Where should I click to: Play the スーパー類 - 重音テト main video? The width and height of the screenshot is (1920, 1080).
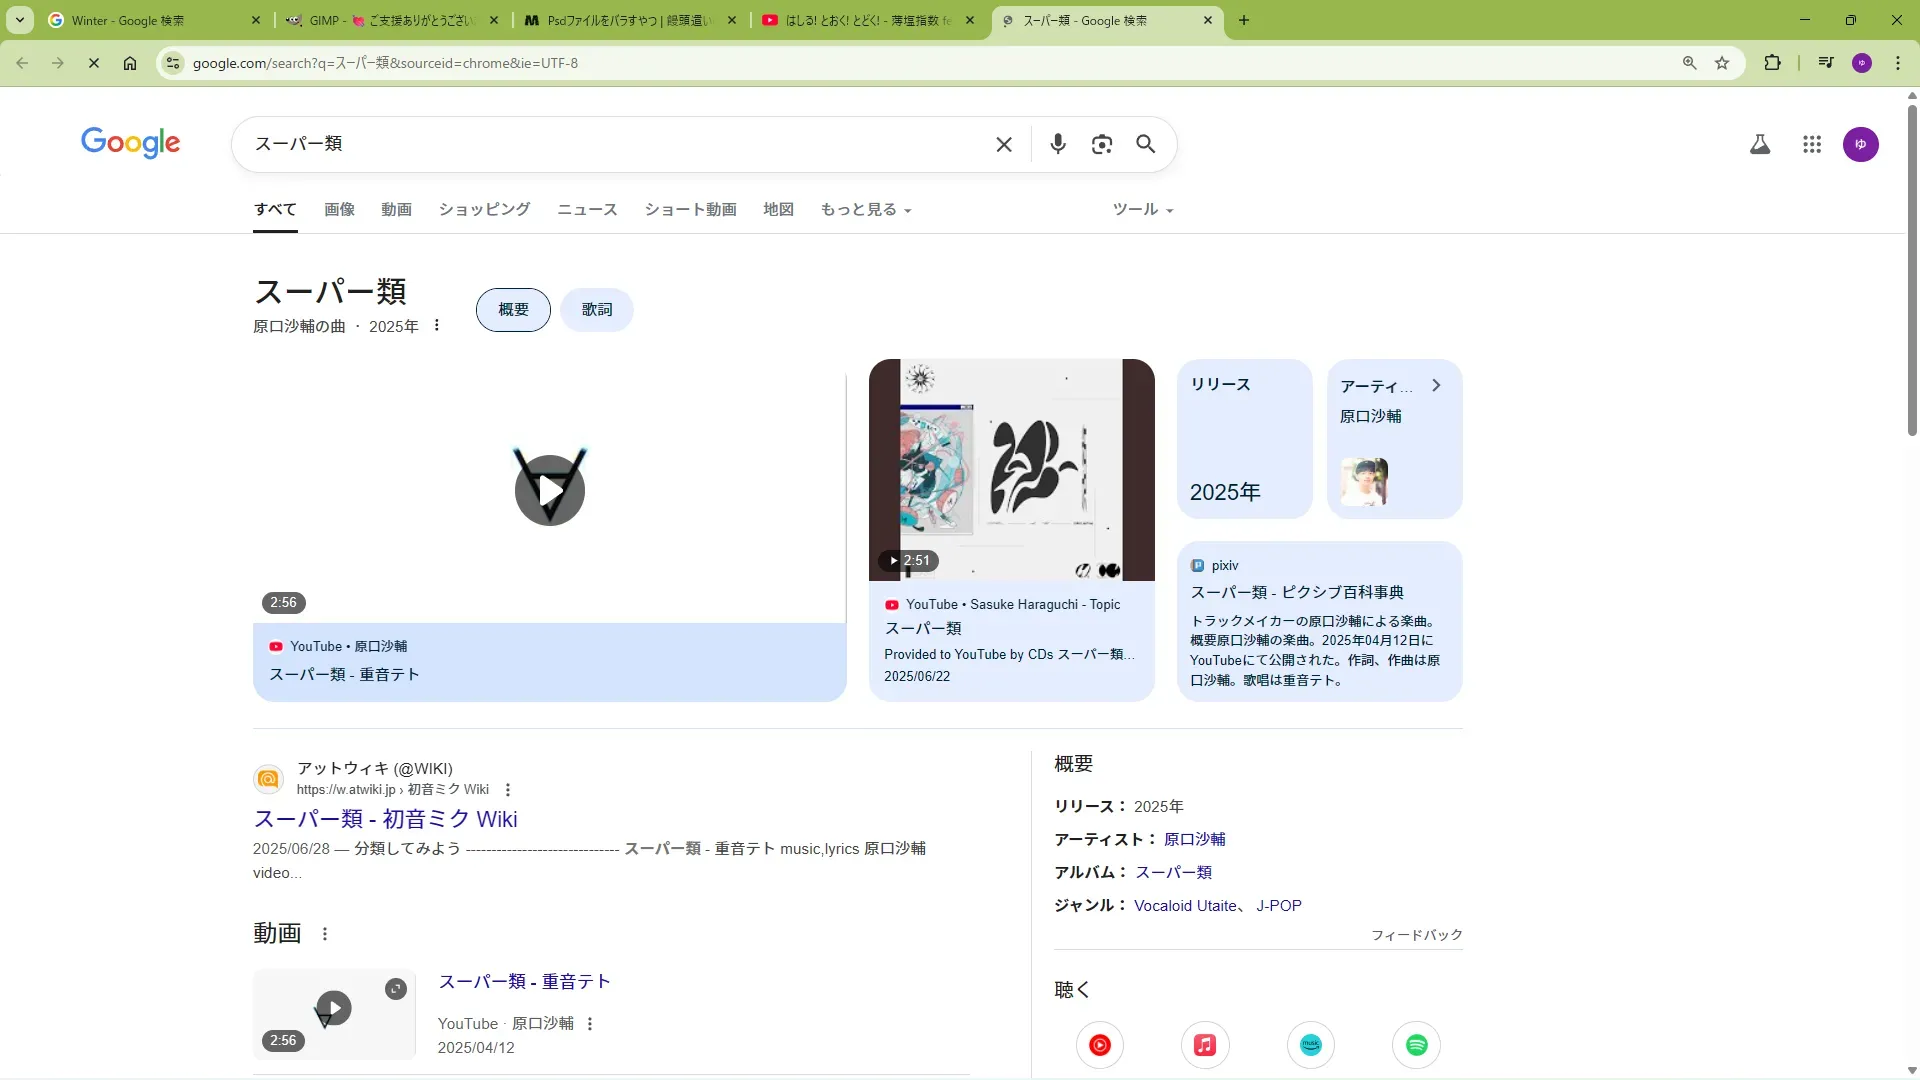coord(549,490)
